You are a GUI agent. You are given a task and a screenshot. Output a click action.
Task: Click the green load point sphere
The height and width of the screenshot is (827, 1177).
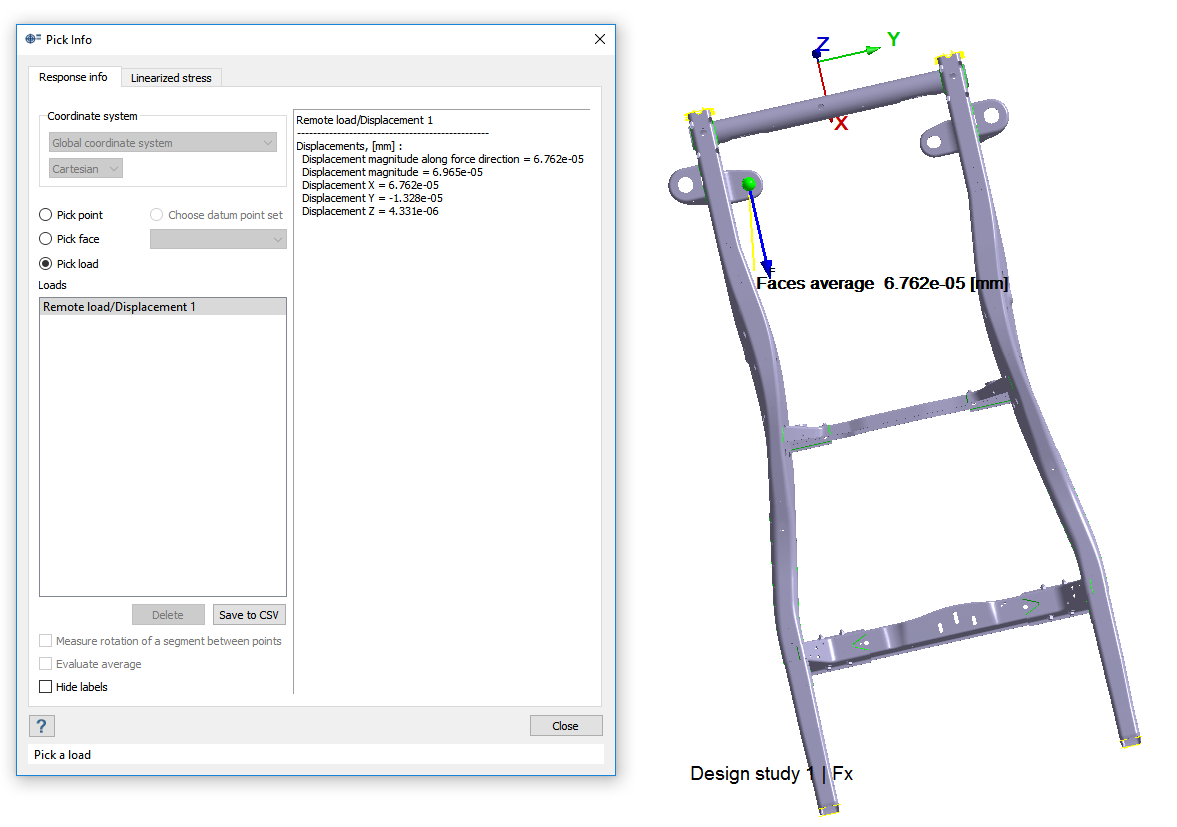(x=749, y=183)
